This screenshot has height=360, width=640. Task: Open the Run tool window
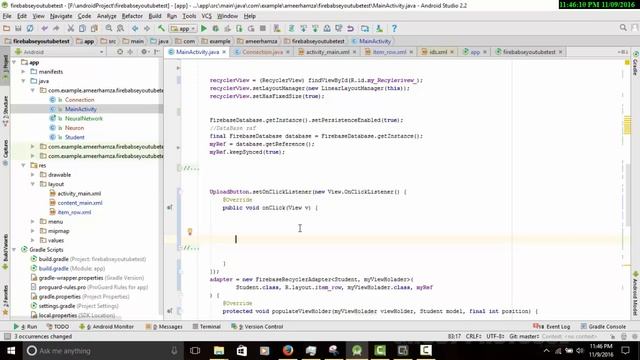tap(25, 327)
